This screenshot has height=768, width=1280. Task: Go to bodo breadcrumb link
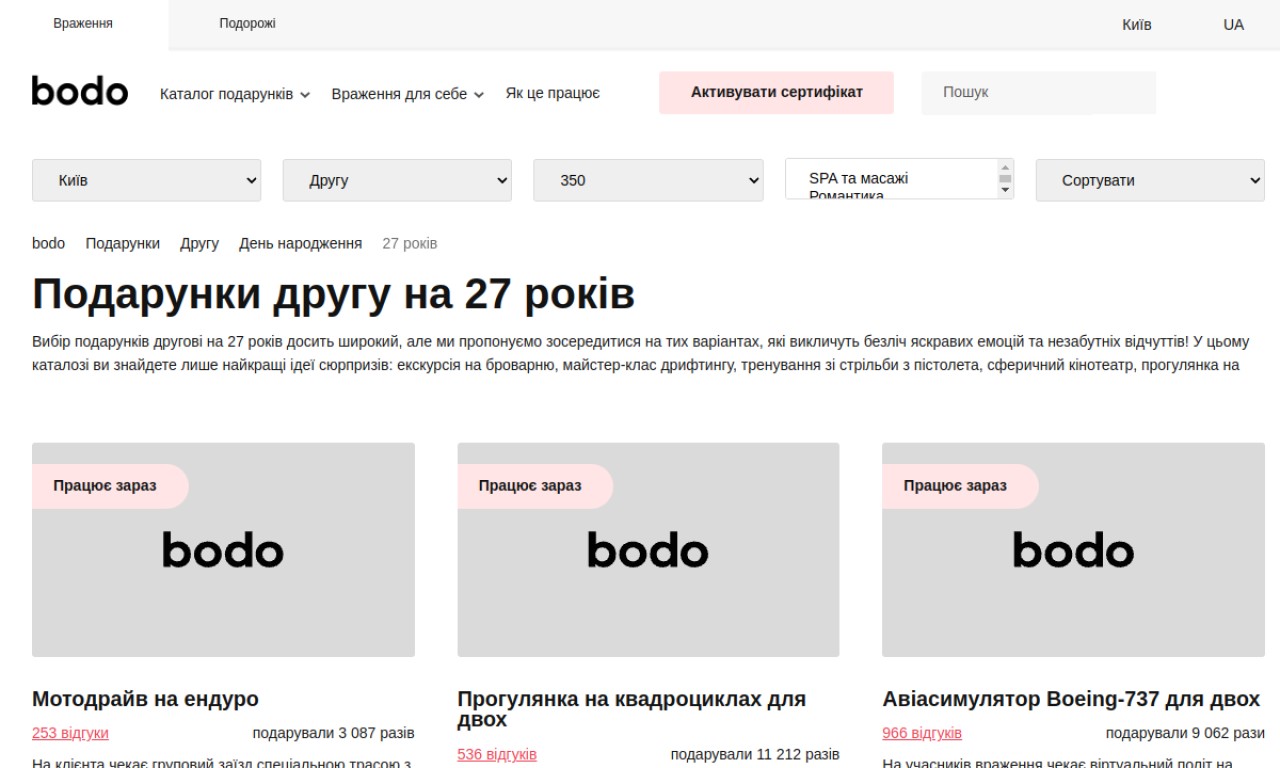coord(48,243)
